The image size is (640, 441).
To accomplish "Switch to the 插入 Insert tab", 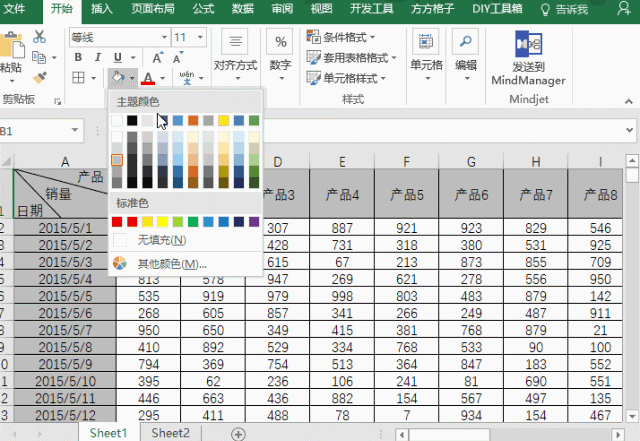I will 101,9.
